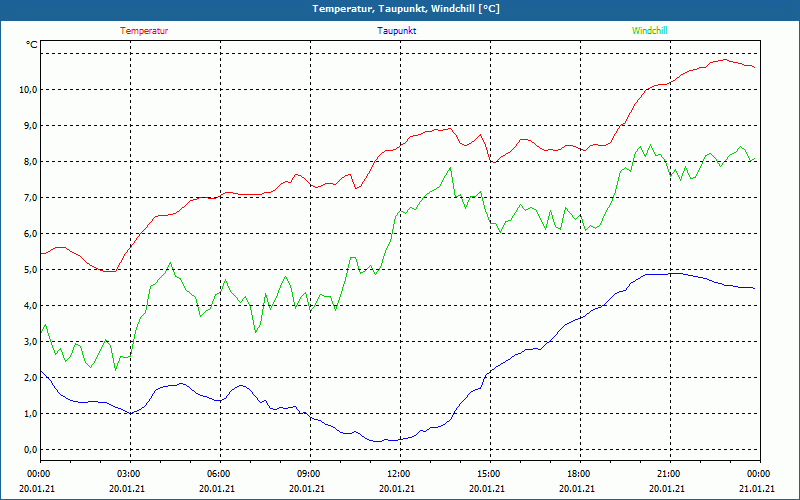Click the '00:00' time label above 20.01.21

click(37, 474)
